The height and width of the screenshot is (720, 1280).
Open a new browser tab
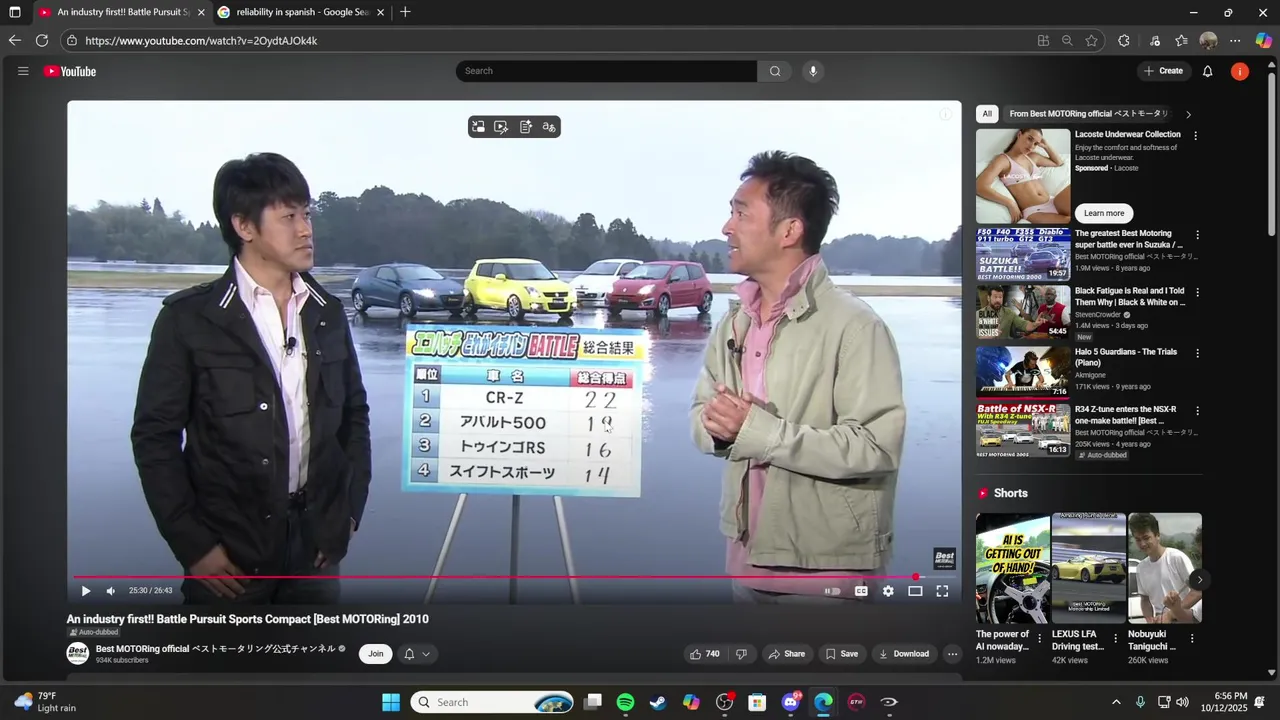[405, 12]
